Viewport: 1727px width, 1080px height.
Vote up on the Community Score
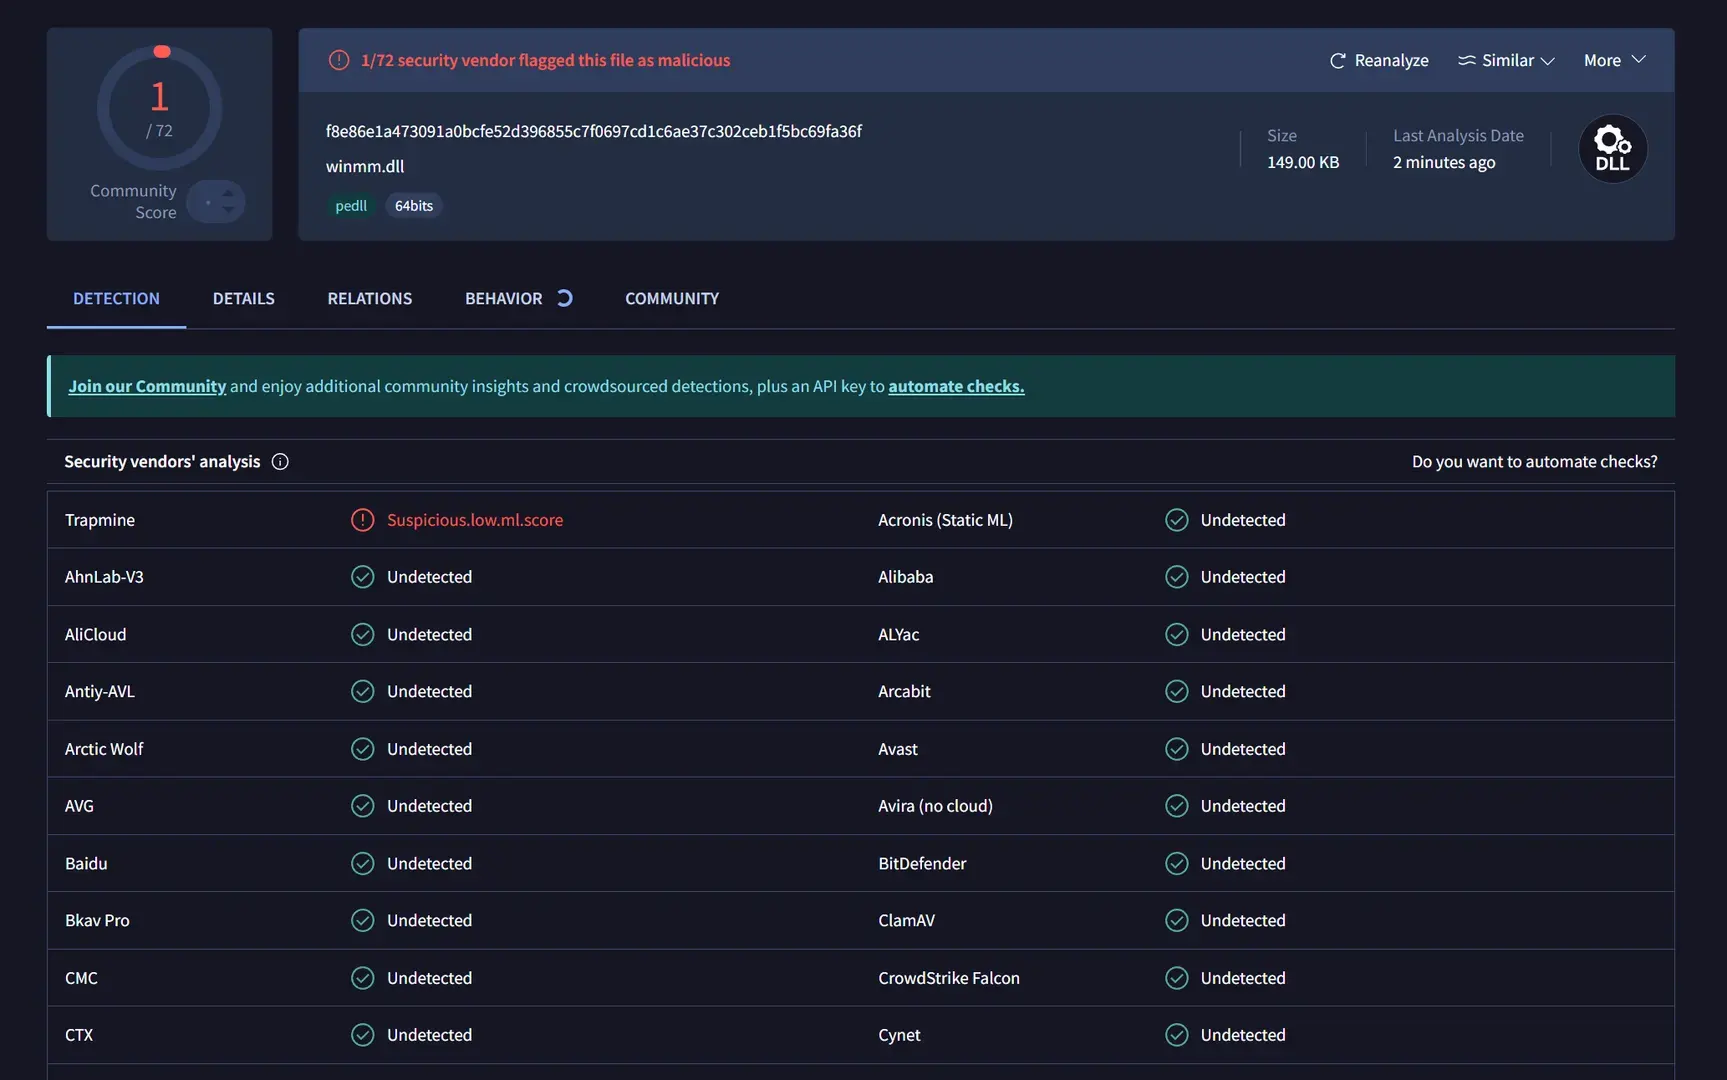pyautogui.click(x=228, y=193)
